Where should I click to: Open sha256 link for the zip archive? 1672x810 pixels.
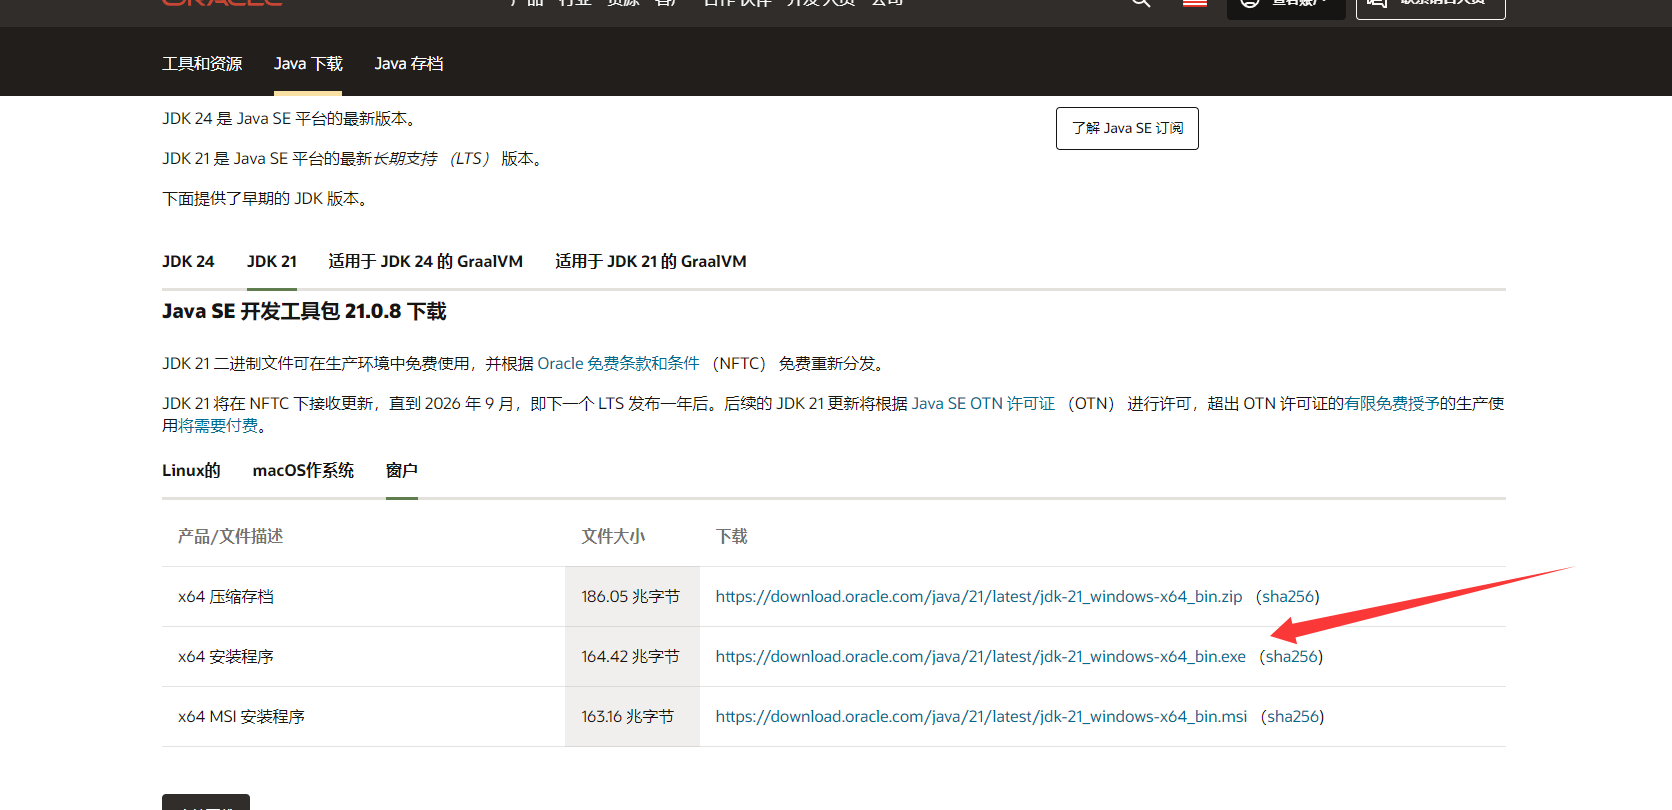tap(1288, 596)
